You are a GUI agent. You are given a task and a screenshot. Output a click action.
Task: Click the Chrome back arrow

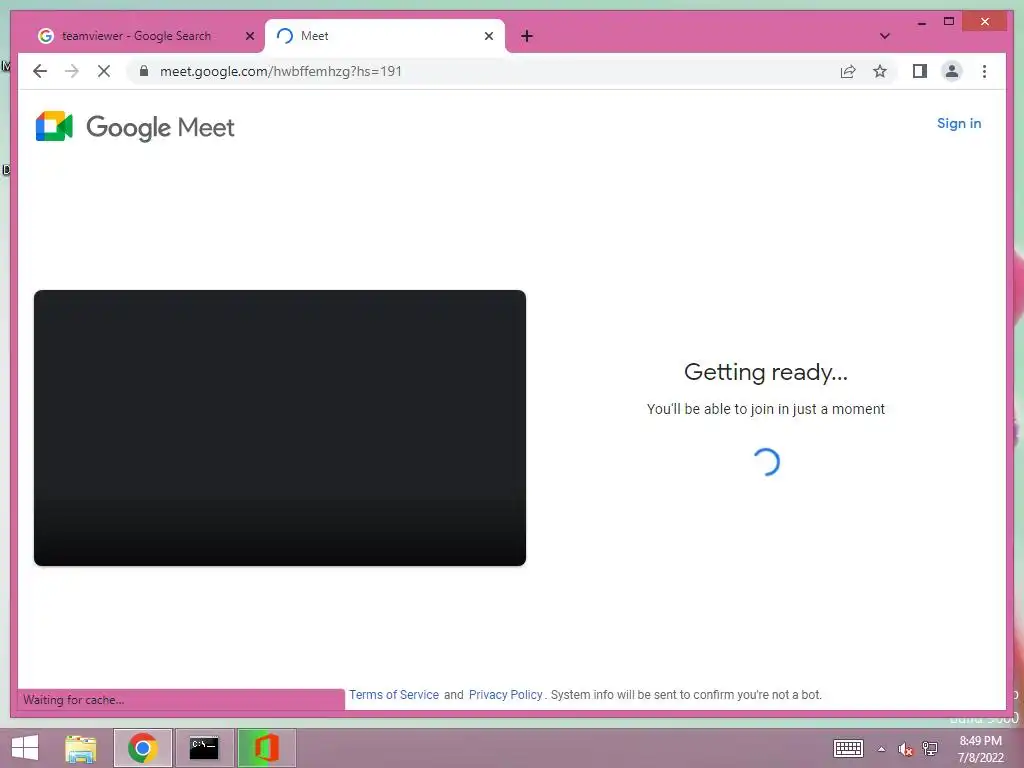[40, 71]
